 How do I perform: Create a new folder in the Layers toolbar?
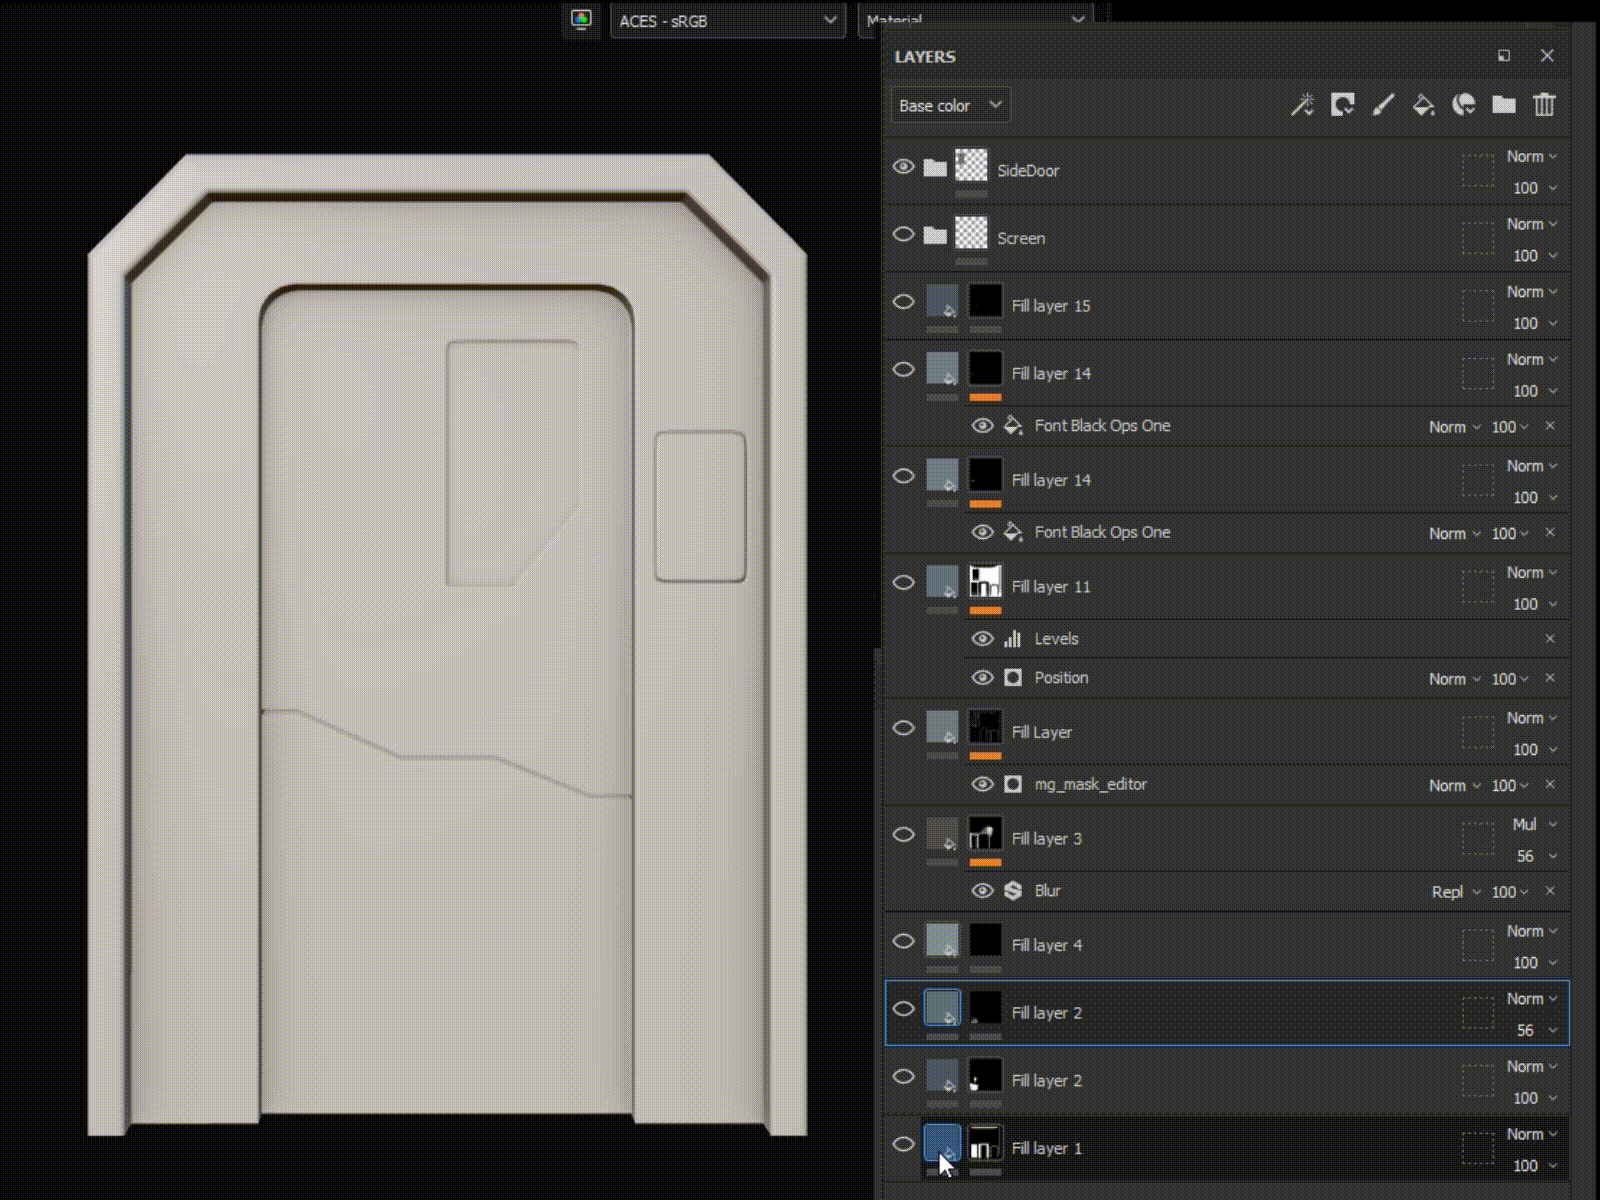[1504, 105]
